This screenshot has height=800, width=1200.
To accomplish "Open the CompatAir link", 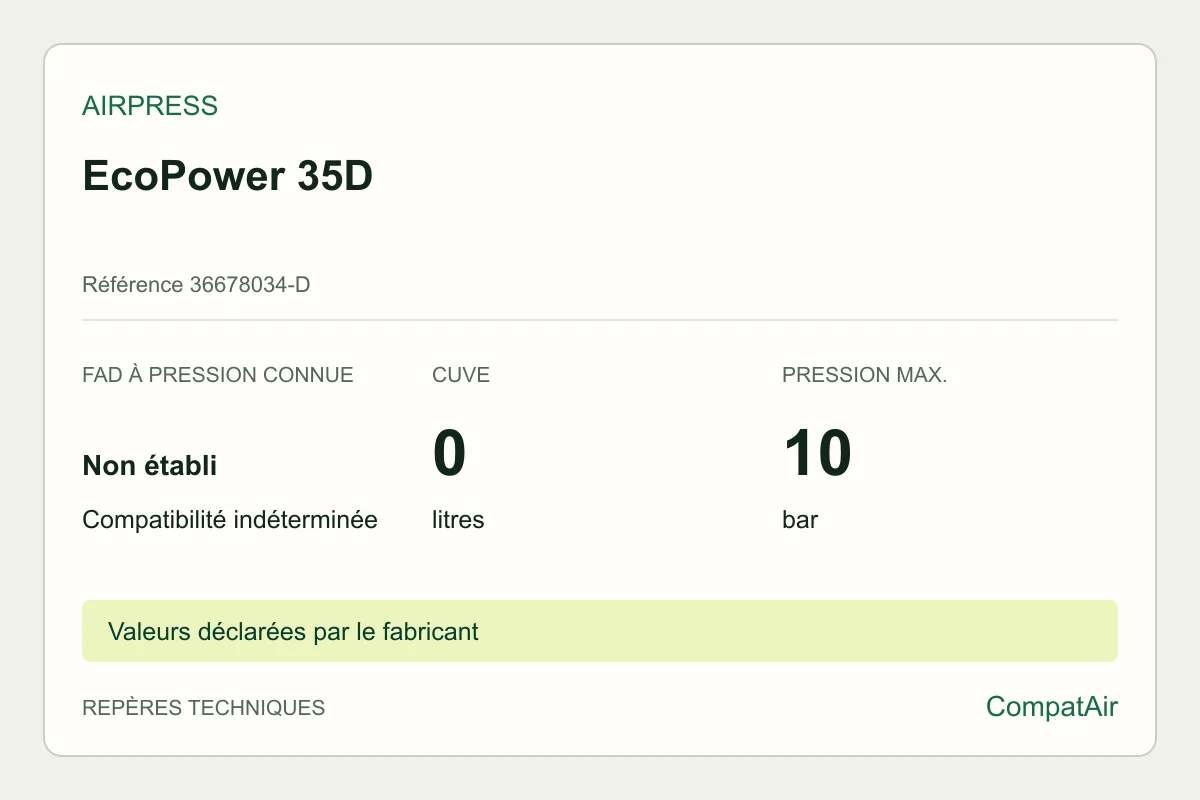I will coord(1052,707).
